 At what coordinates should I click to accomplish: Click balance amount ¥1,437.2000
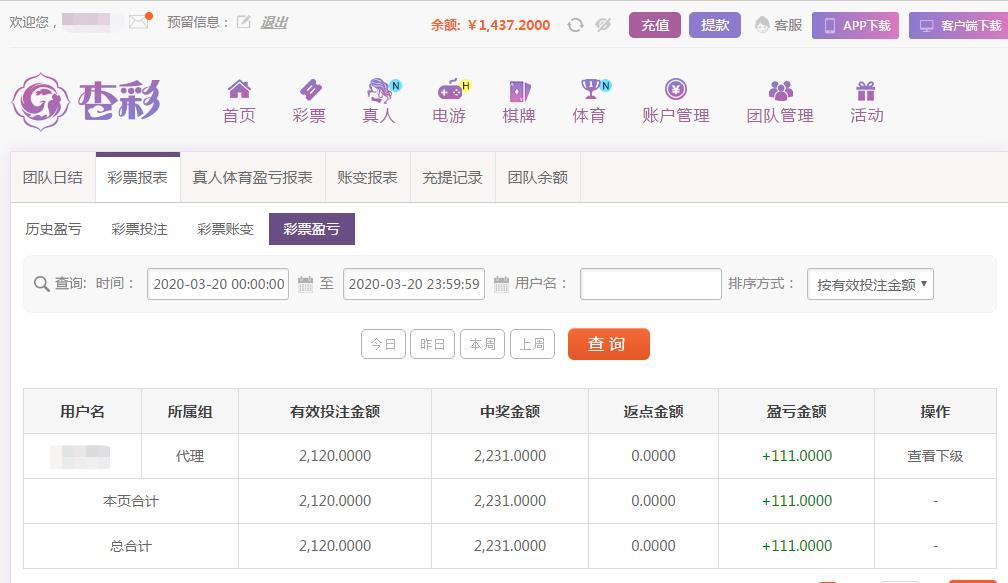pyautogui.click(x=508, y=25)
